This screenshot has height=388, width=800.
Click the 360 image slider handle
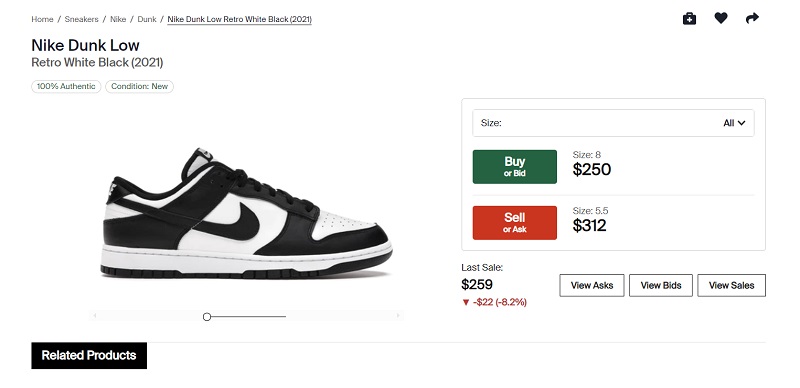tap(207, 317)
